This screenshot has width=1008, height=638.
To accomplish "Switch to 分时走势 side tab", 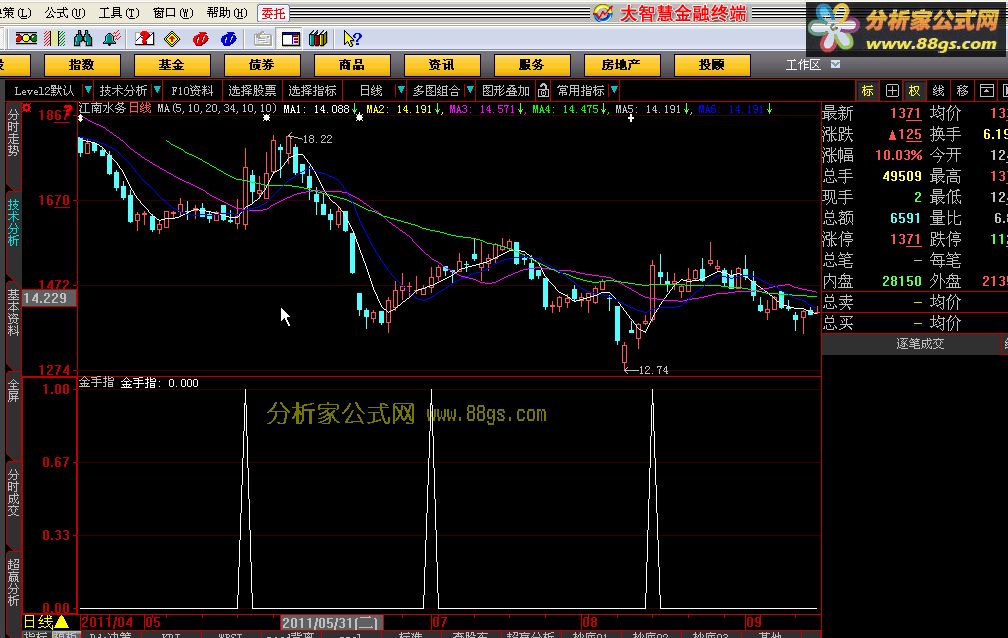I will point(14,132).
